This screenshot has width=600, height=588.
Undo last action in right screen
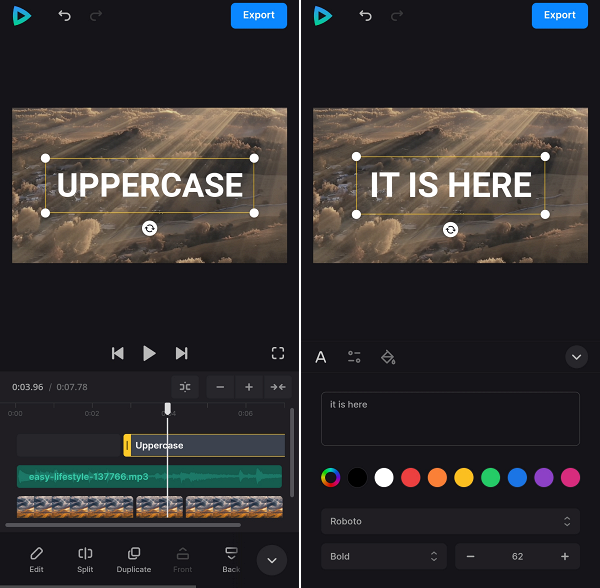pos(365,16)
